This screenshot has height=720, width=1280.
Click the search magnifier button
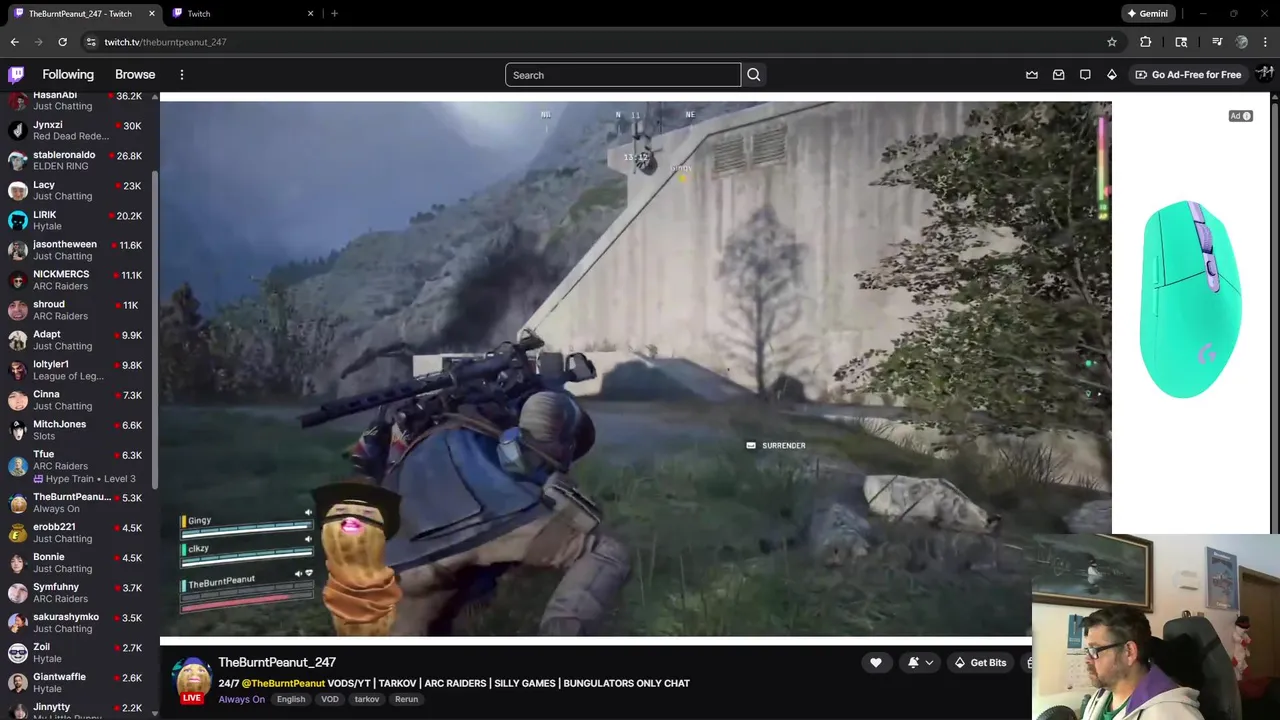pyautogui.click(x=754, y=75)
